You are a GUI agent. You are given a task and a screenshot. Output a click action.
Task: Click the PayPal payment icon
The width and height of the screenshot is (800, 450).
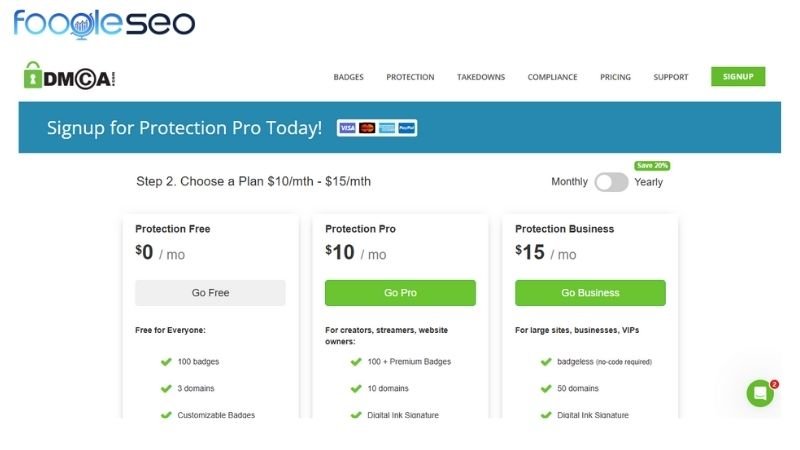point(407,128)
